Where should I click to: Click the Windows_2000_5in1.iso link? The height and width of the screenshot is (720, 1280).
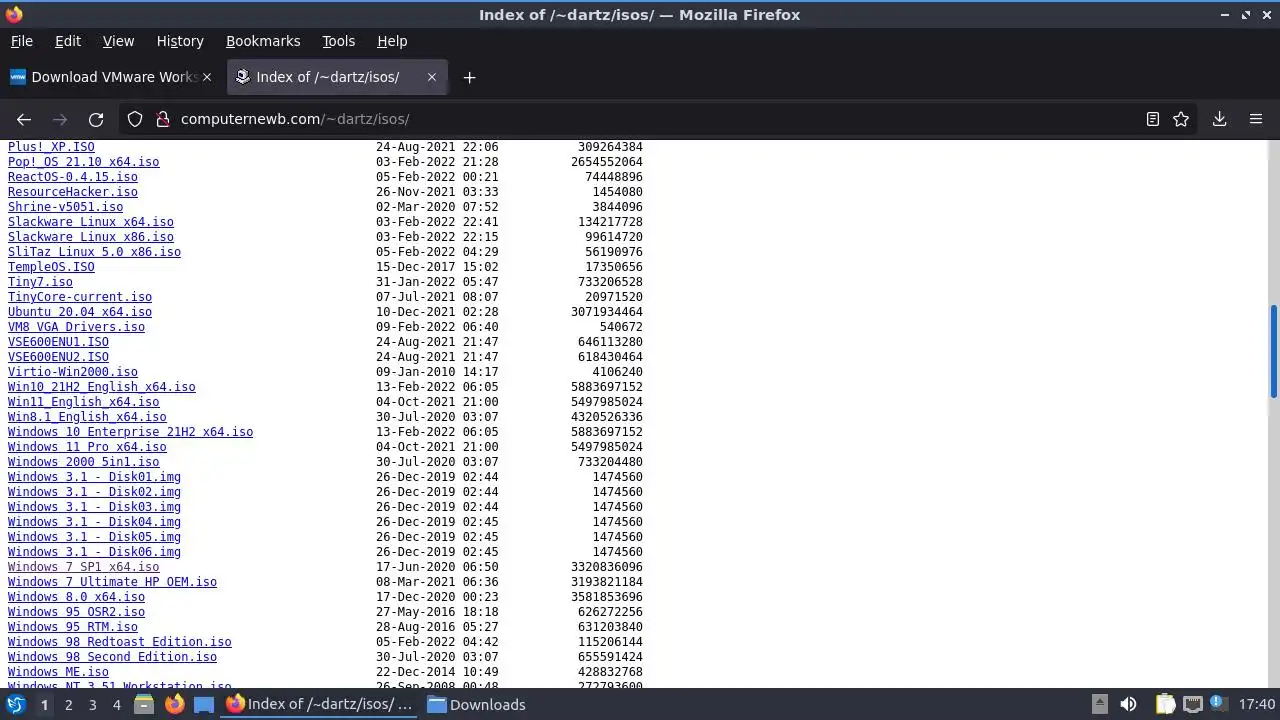(x=83, y=462)
